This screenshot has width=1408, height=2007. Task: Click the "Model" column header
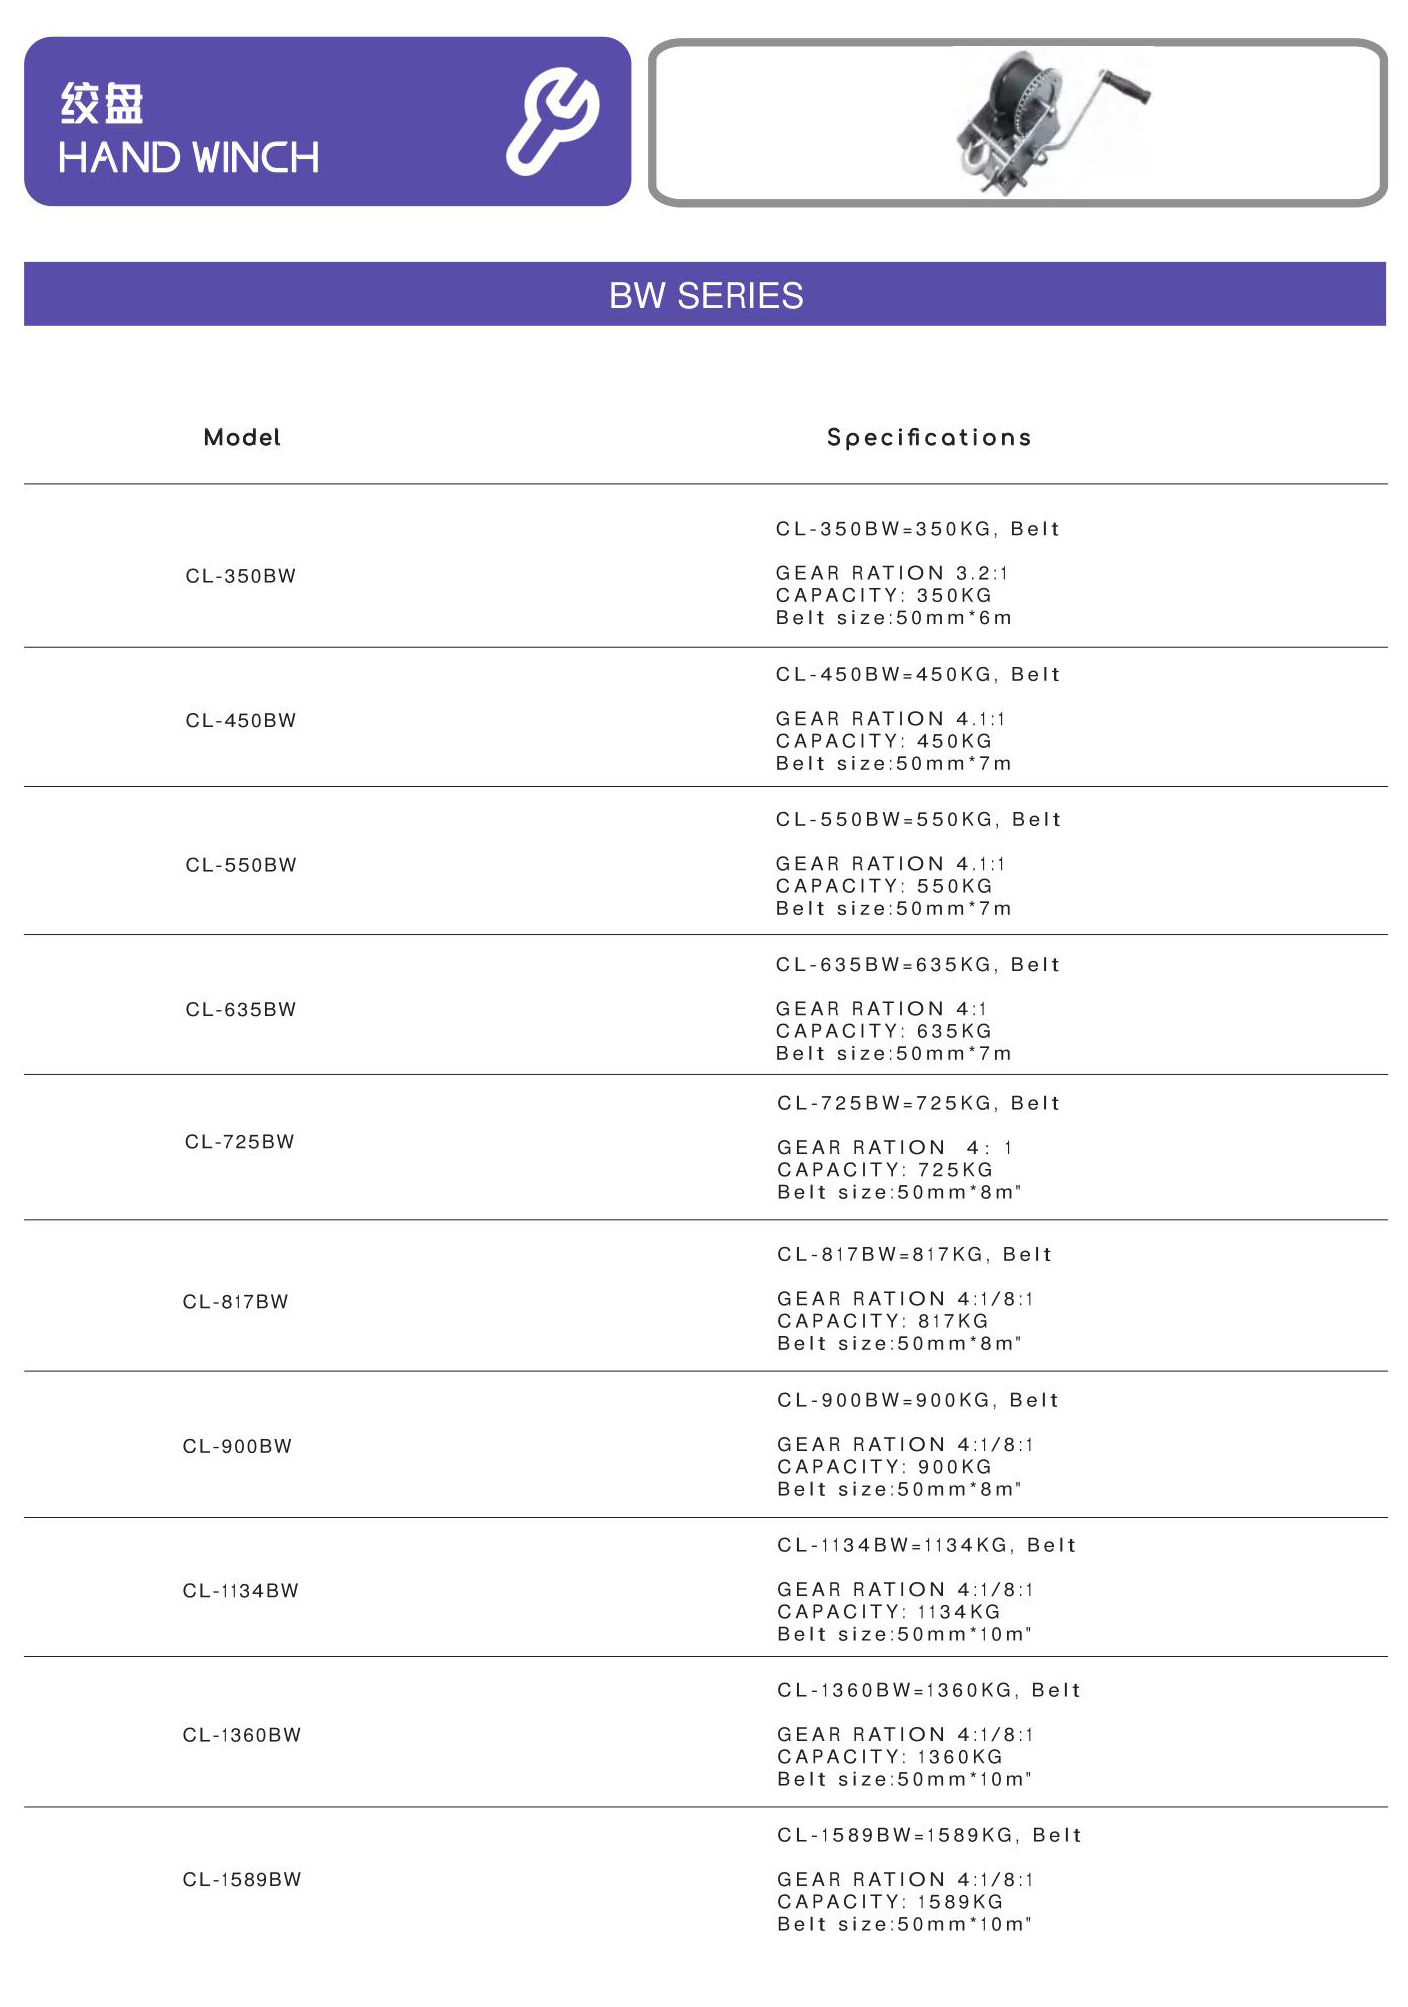[242, 438]
